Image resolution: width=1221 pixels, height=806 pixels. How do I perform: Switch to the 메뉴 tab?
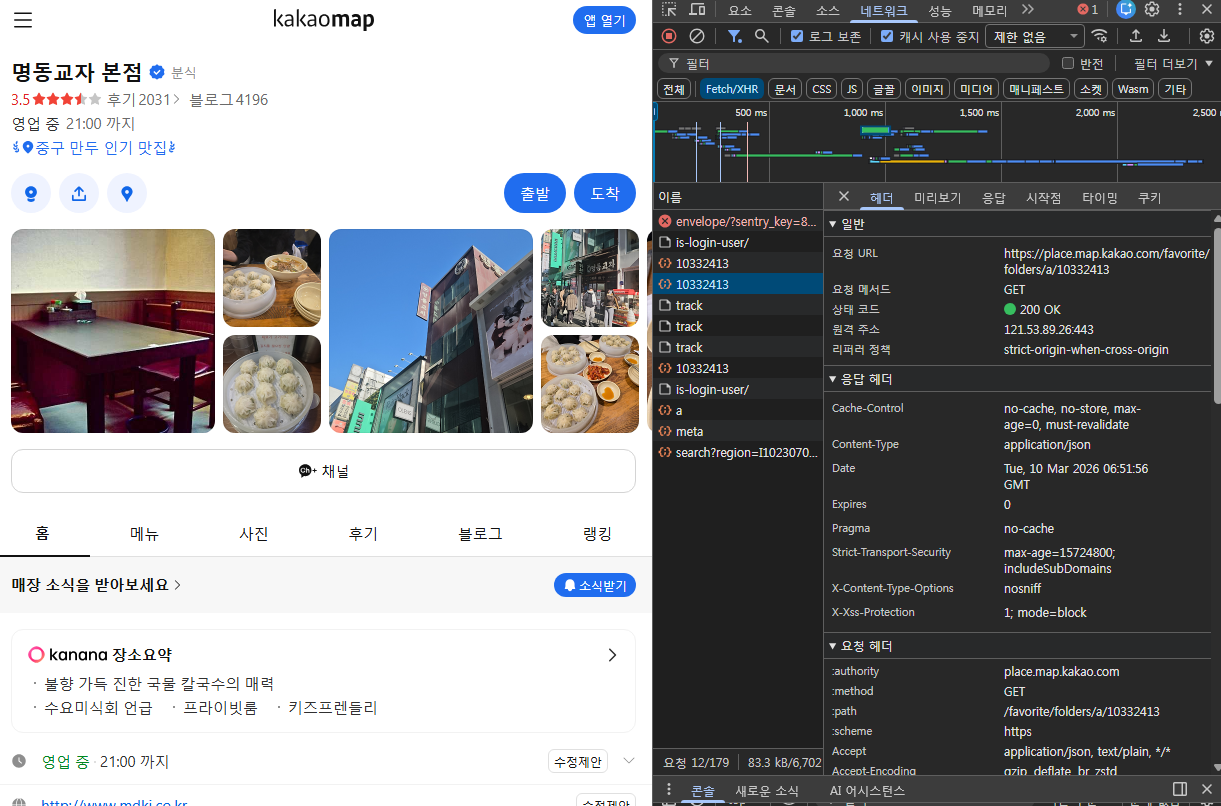144,534
